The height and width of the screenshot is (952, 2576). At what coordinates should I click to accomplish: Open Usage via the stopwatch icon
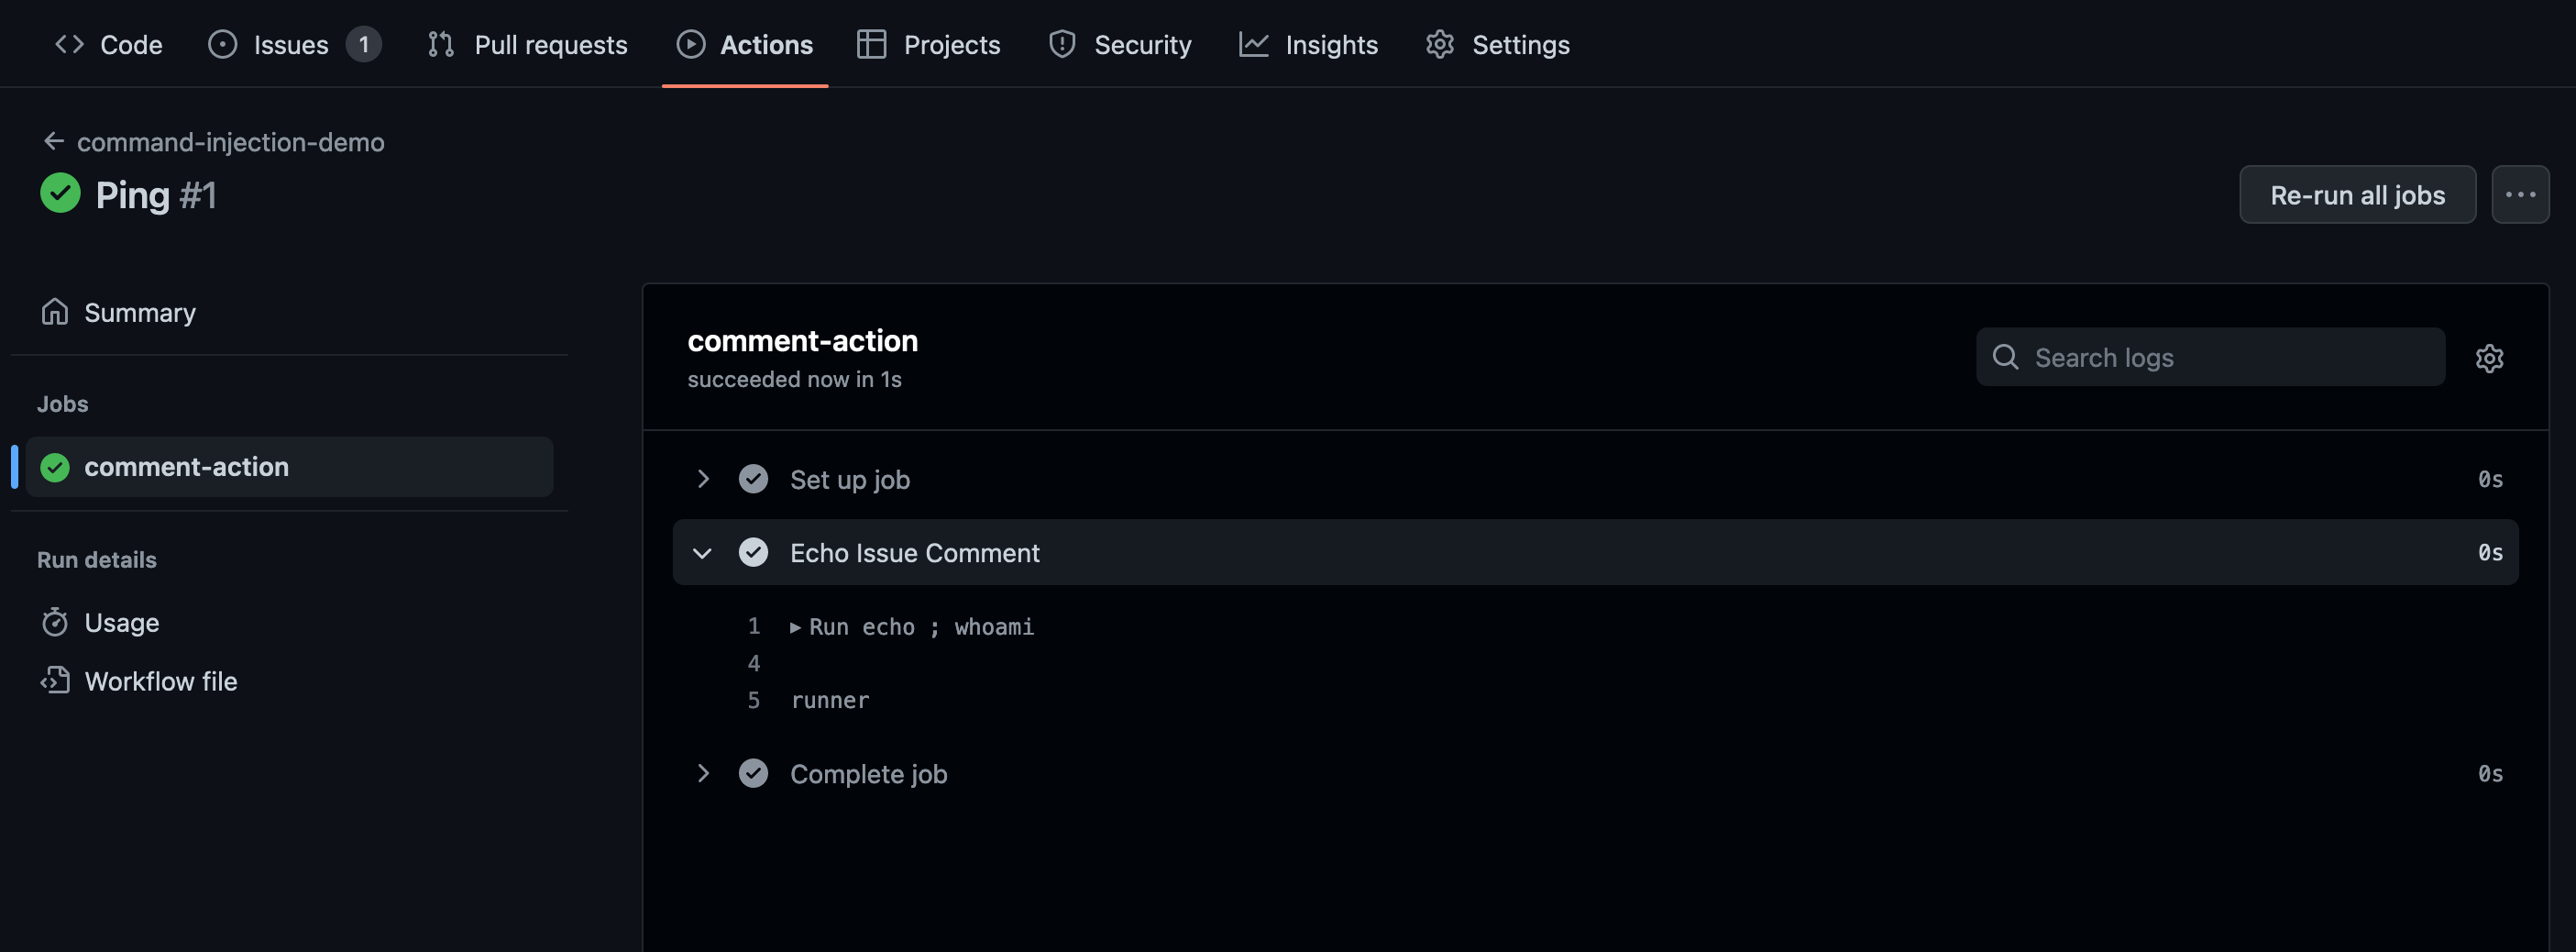(57, 621)
